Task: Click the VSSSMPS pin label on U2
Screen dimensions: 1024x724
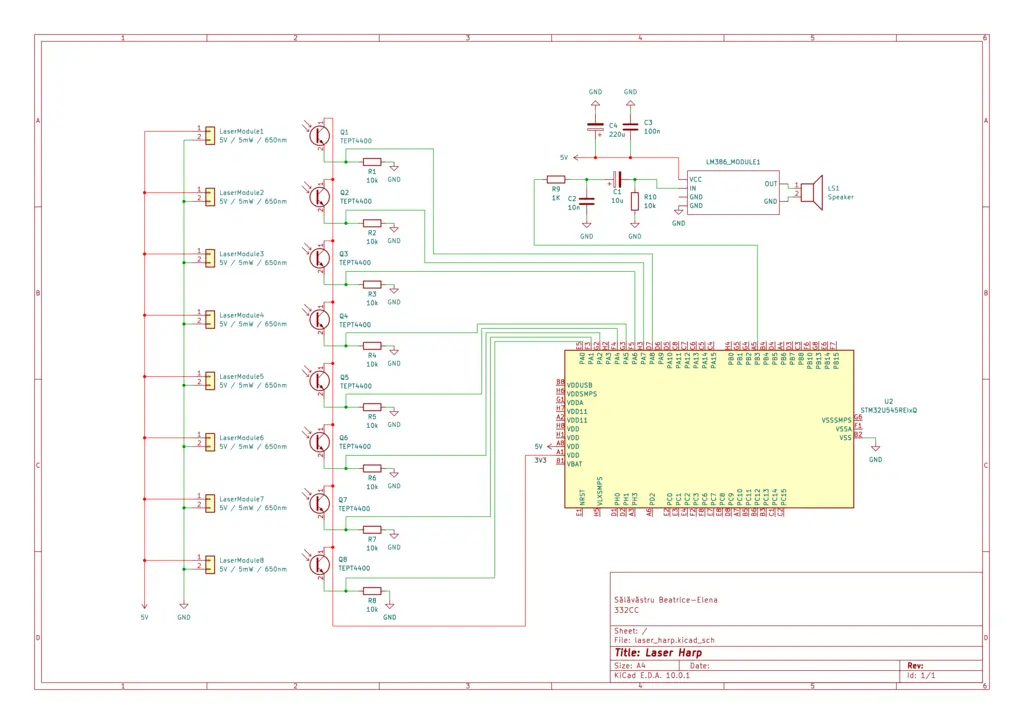Action: point(837,420)
